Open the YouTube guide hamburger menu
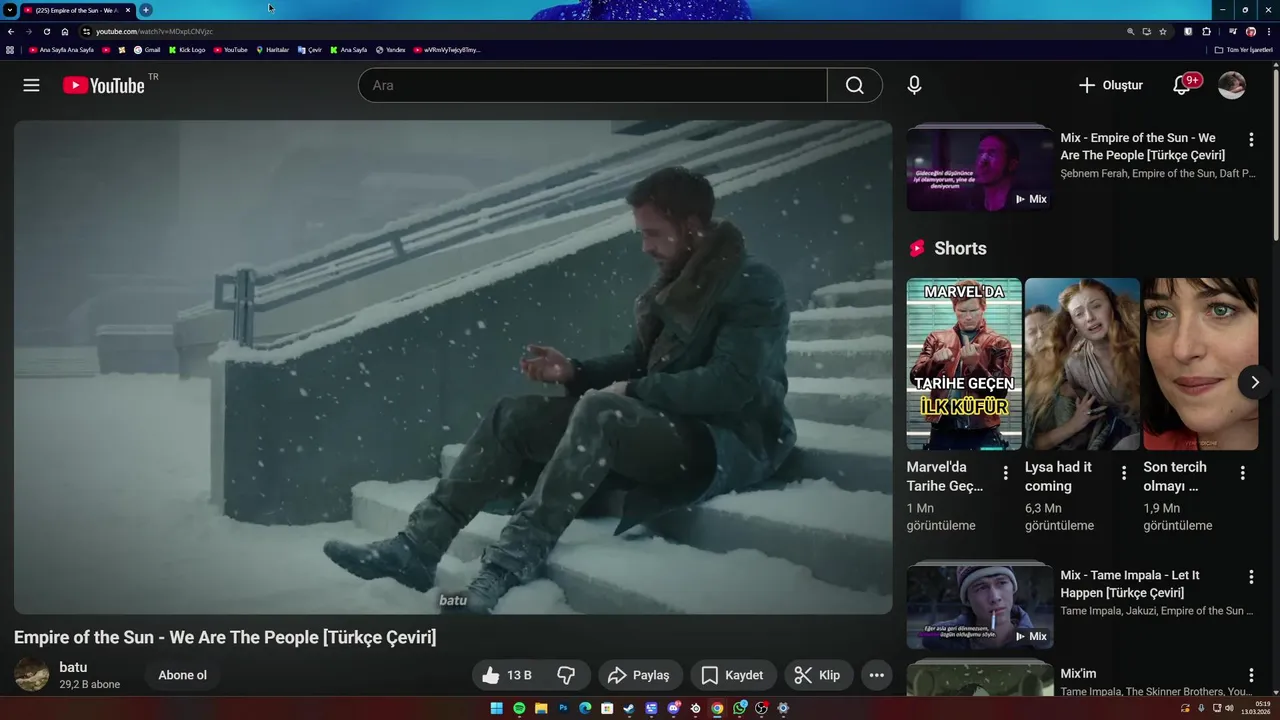This screenshot has width=1280, height=720. 31,85
